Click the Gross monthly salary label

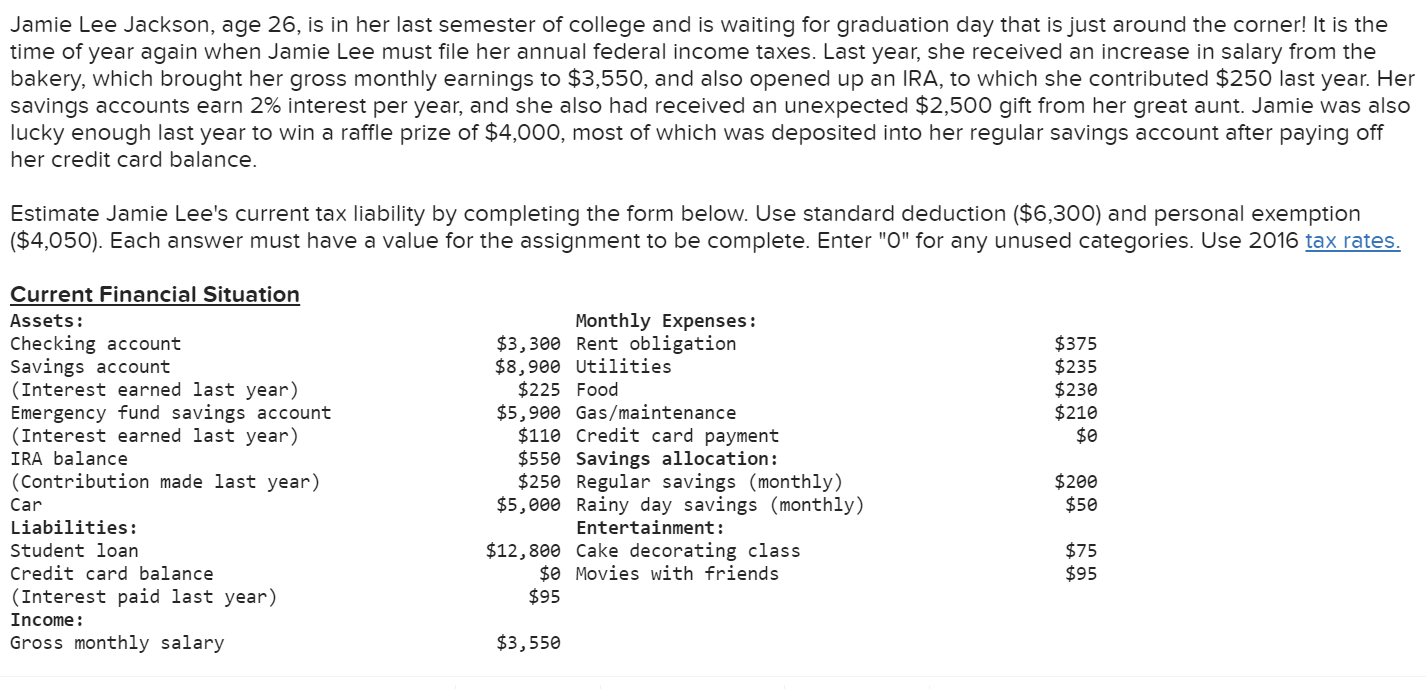tap(117, 643)
